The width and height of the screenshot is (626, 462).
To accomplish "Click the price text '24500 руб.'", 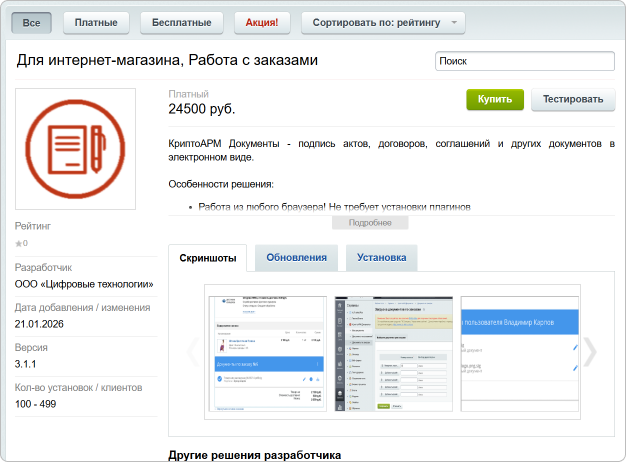I will 202,109.
